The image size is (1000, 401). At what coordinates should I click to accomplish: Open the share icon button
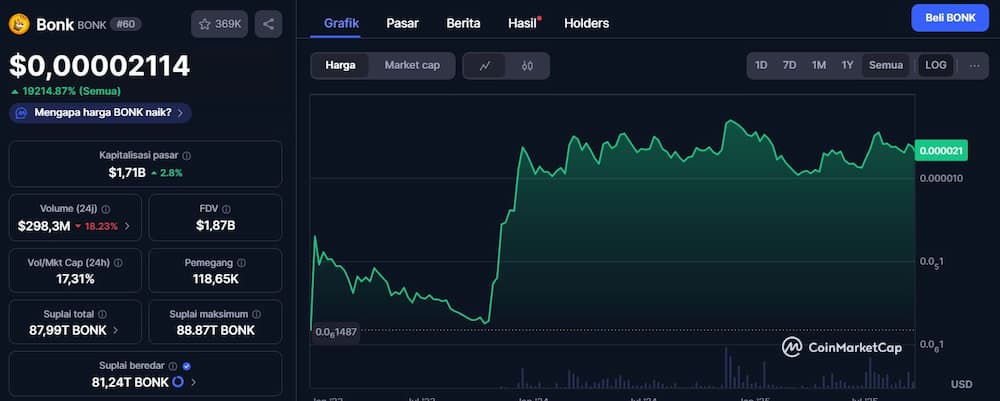pos(268,24)
